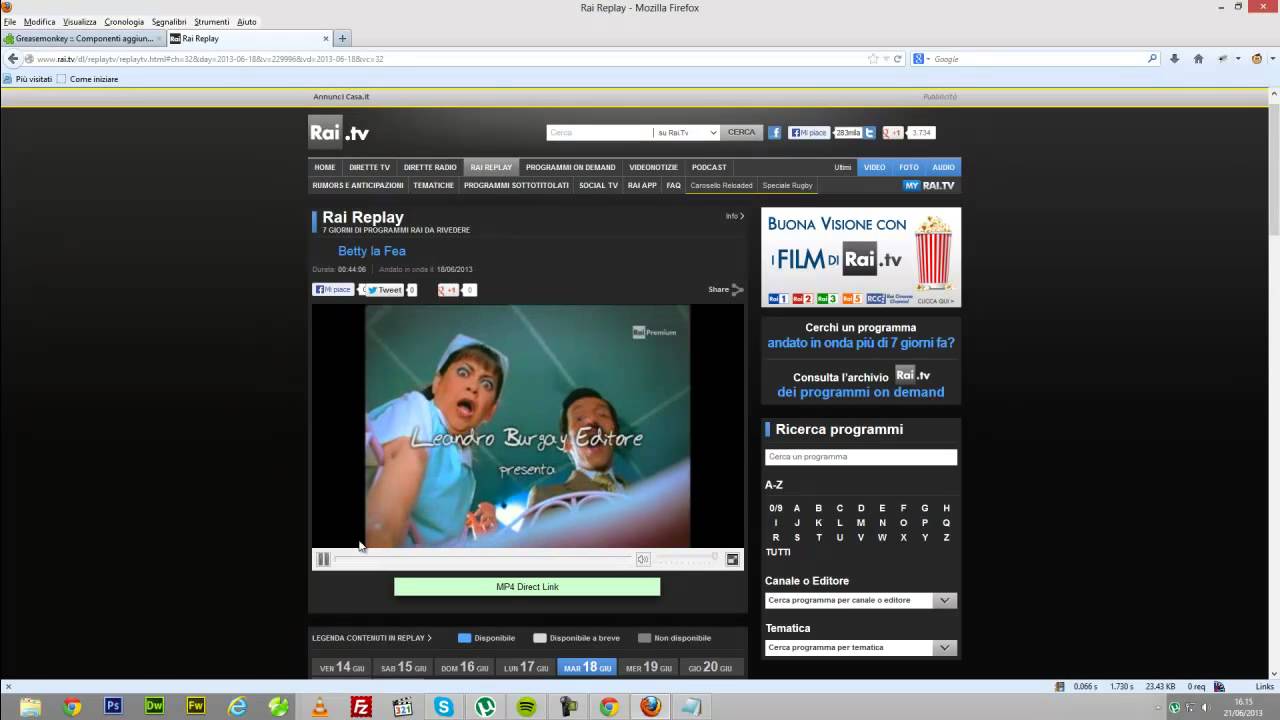The height and width of the screenshot is (720, 1280).
Task: Select letter A in A-Z index
Action: [797, 508]
